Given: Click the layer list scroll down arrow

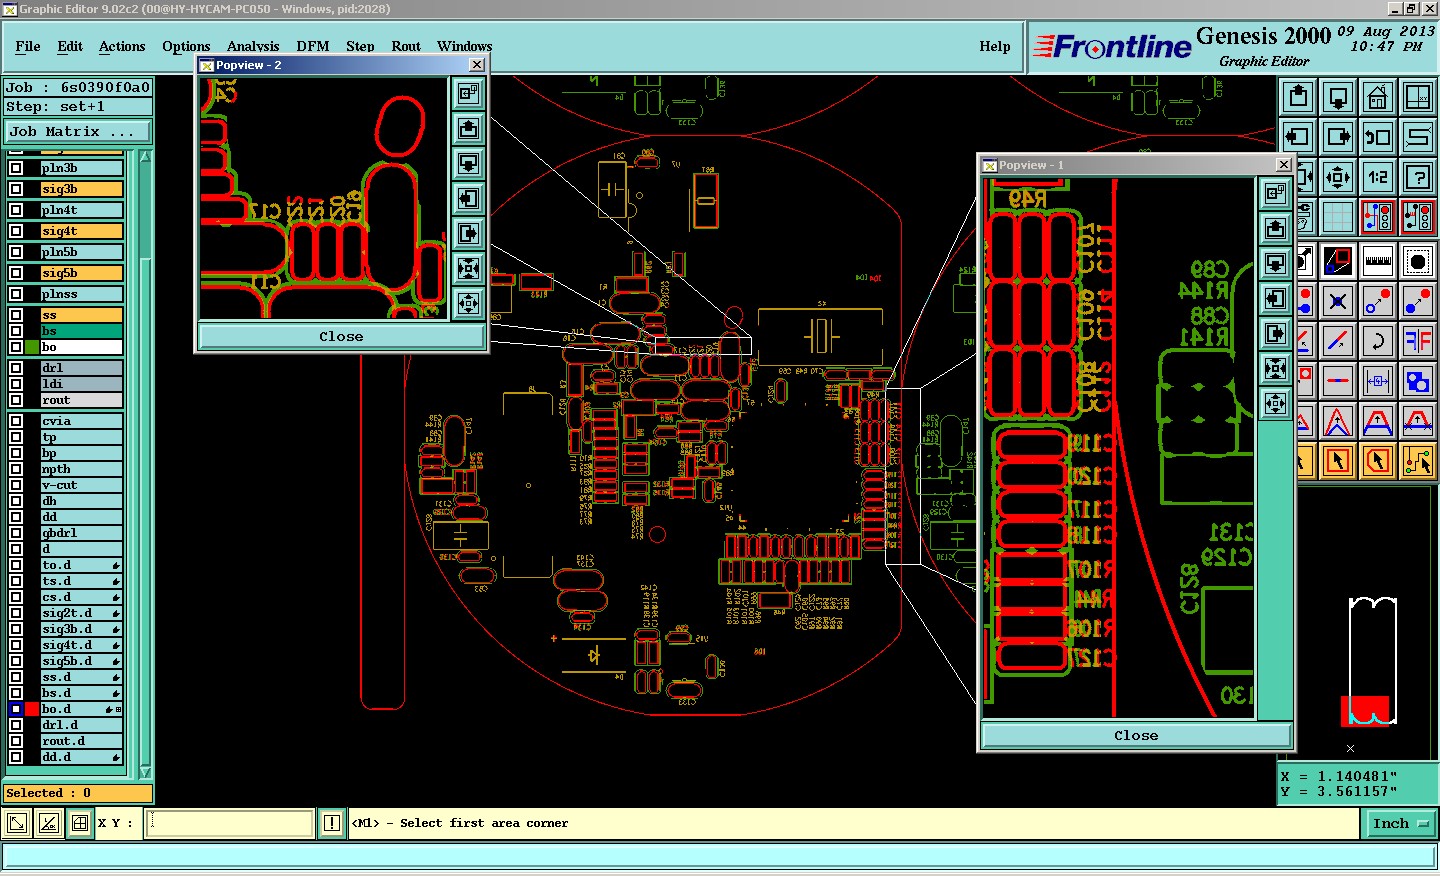Looking at the screenshot, I should click(145, 772).
